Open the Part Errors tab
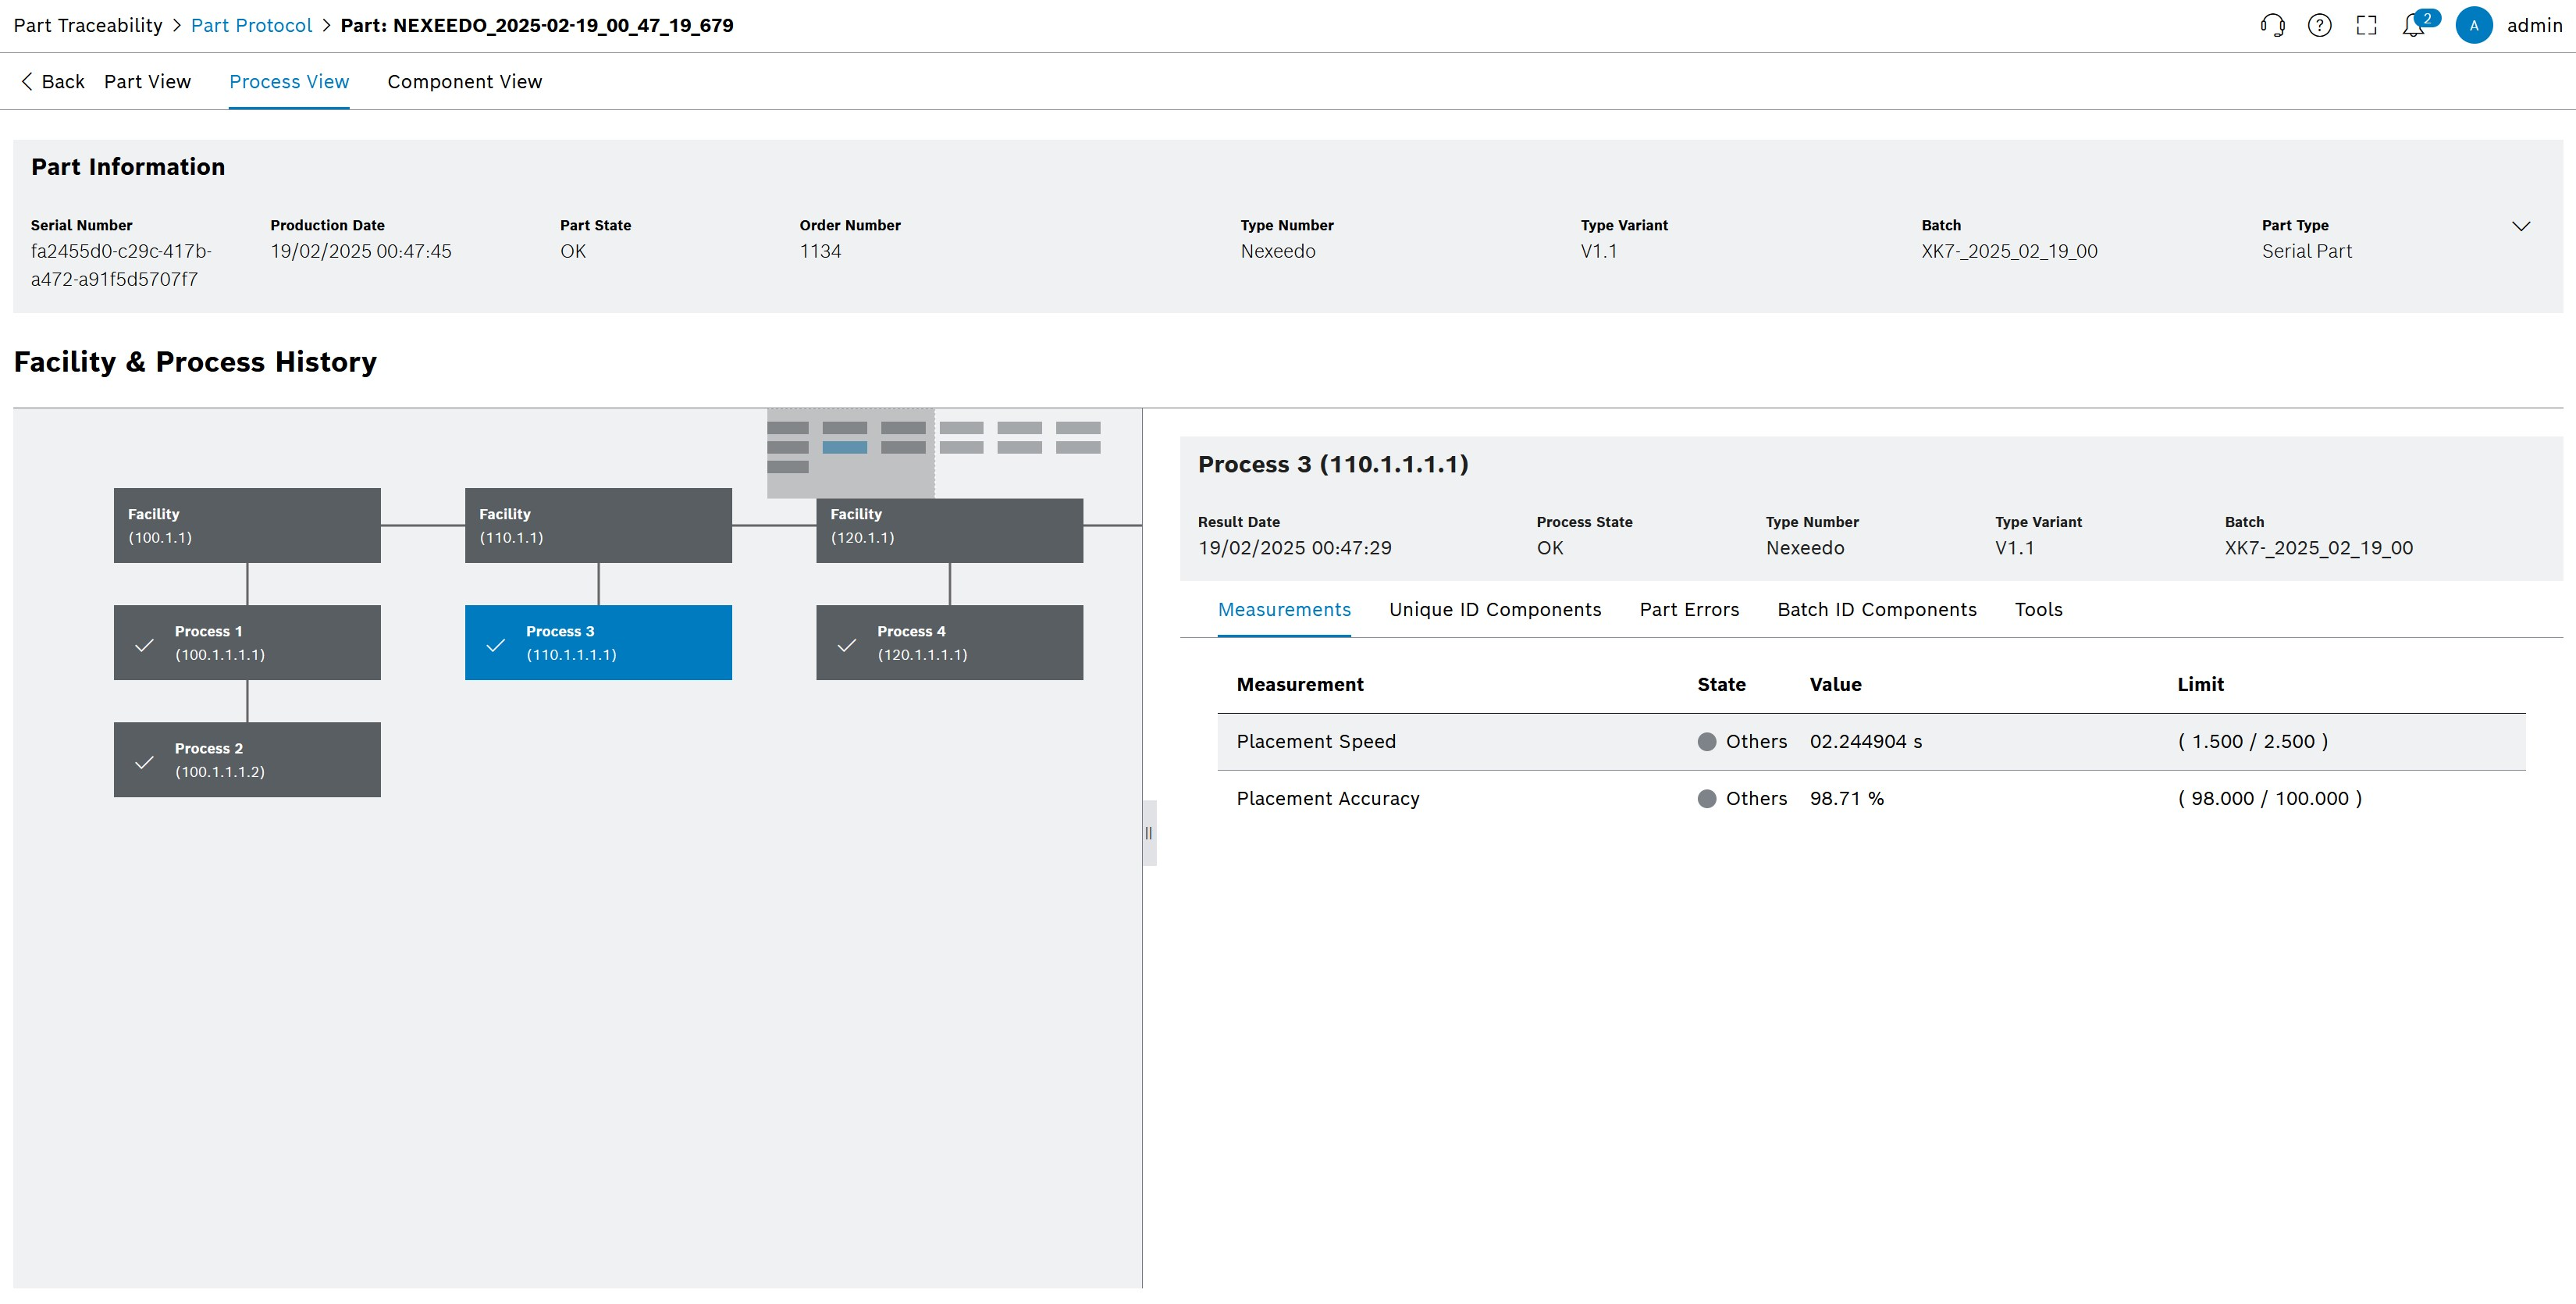Screen dimensions: 2576x1304 tap(1689, 610)
